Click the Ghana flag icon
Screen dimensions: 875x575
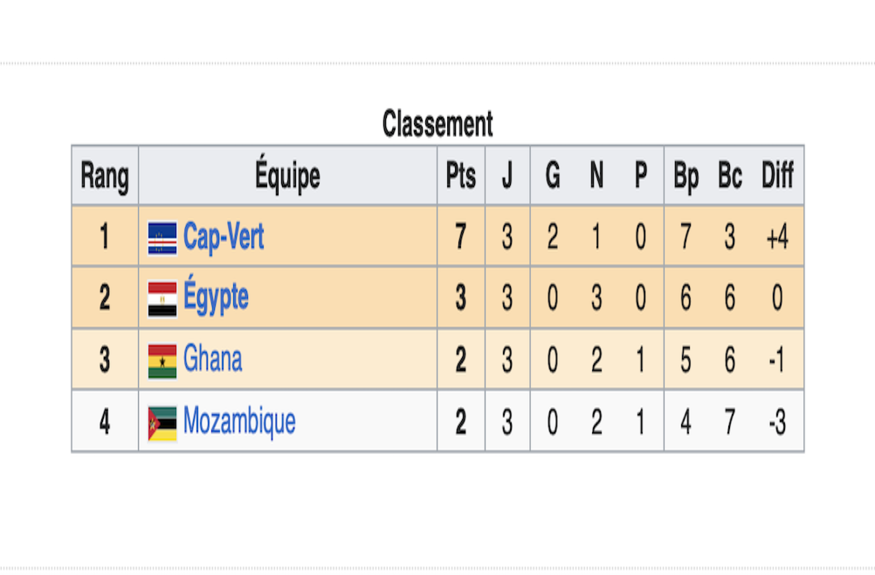pyautogui.click(x=162, y=361)
